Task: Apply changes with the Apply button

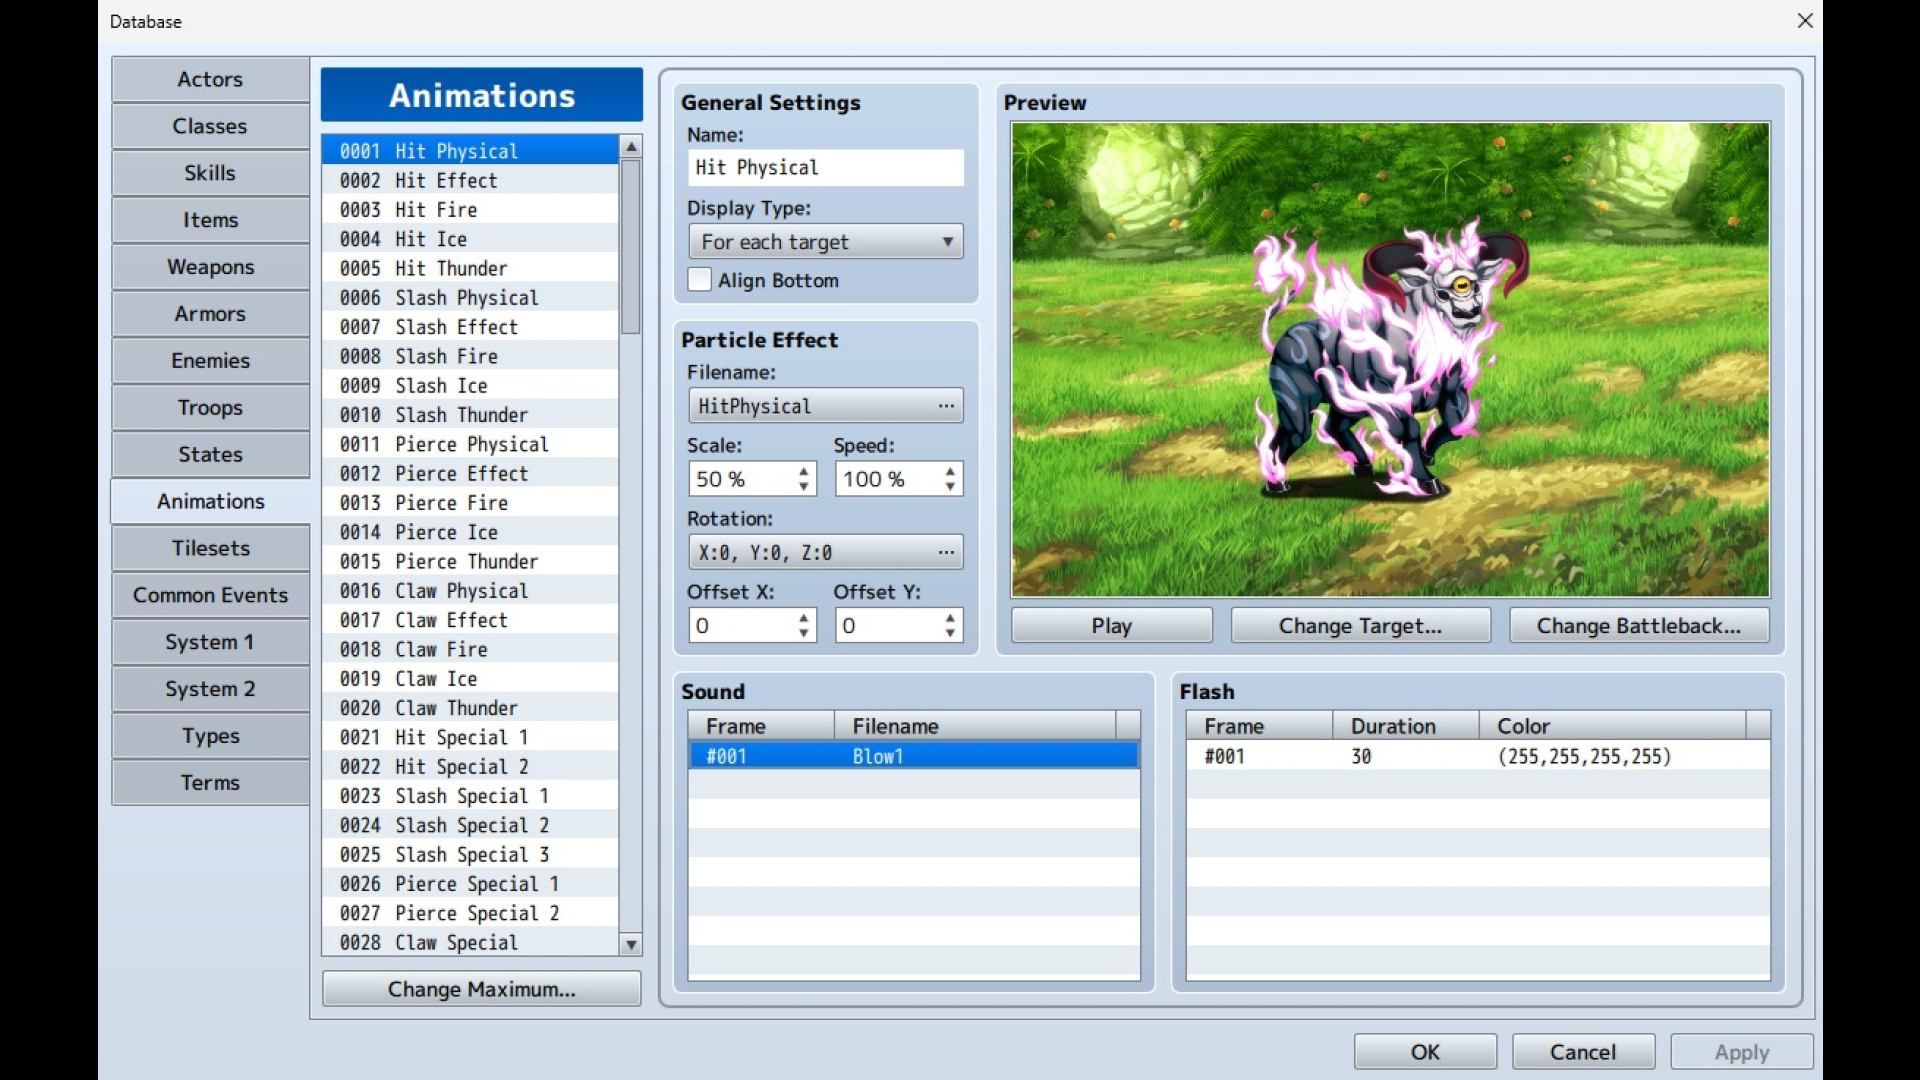Action: [1740, 1051]
